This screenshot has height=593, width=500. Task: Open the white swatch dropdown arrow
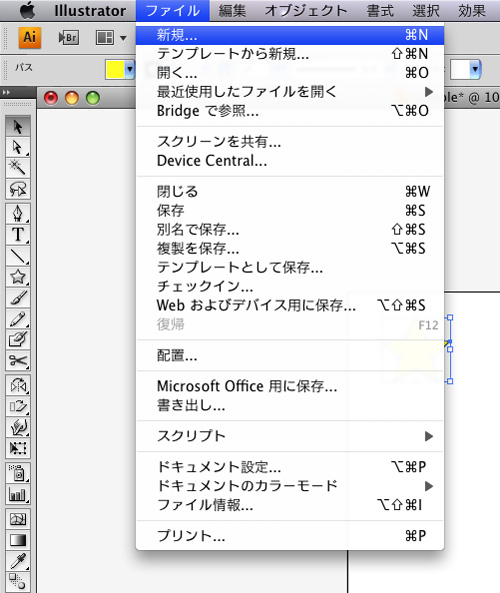[x=475, y=70]
